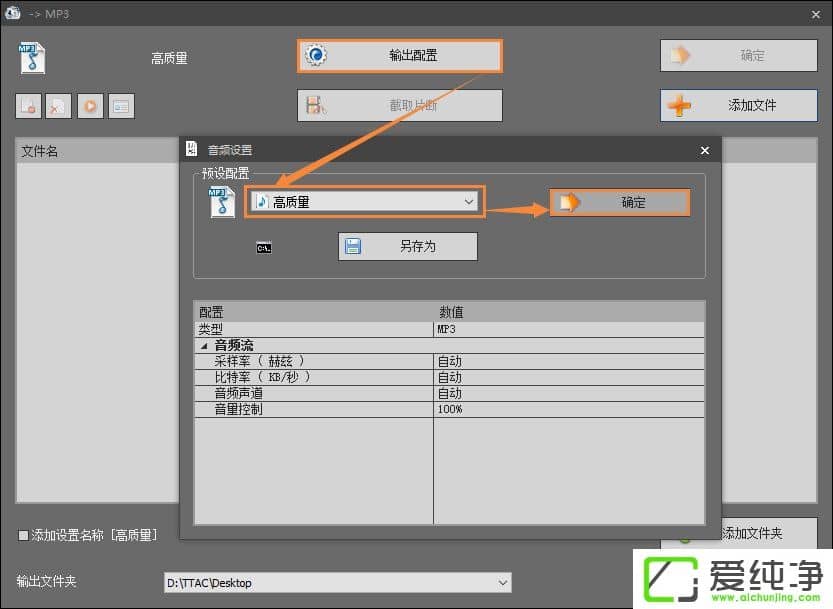This screenshot has height=609, width=833.
Task: Click the remove file icon button
Action: (x=28, y=105)
